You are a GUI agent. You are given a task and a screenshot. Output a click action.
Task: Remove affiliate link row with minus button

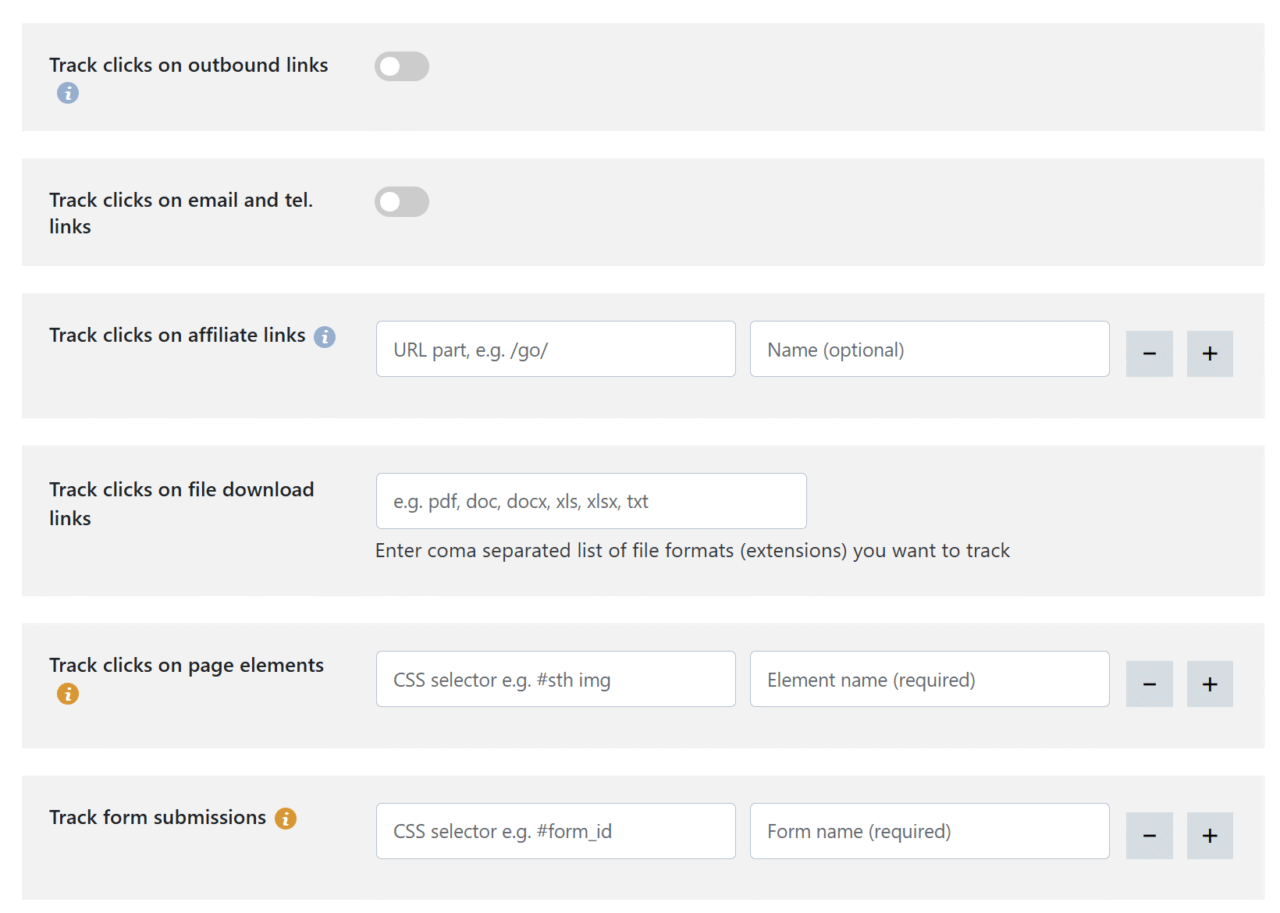coord(1149,354)
